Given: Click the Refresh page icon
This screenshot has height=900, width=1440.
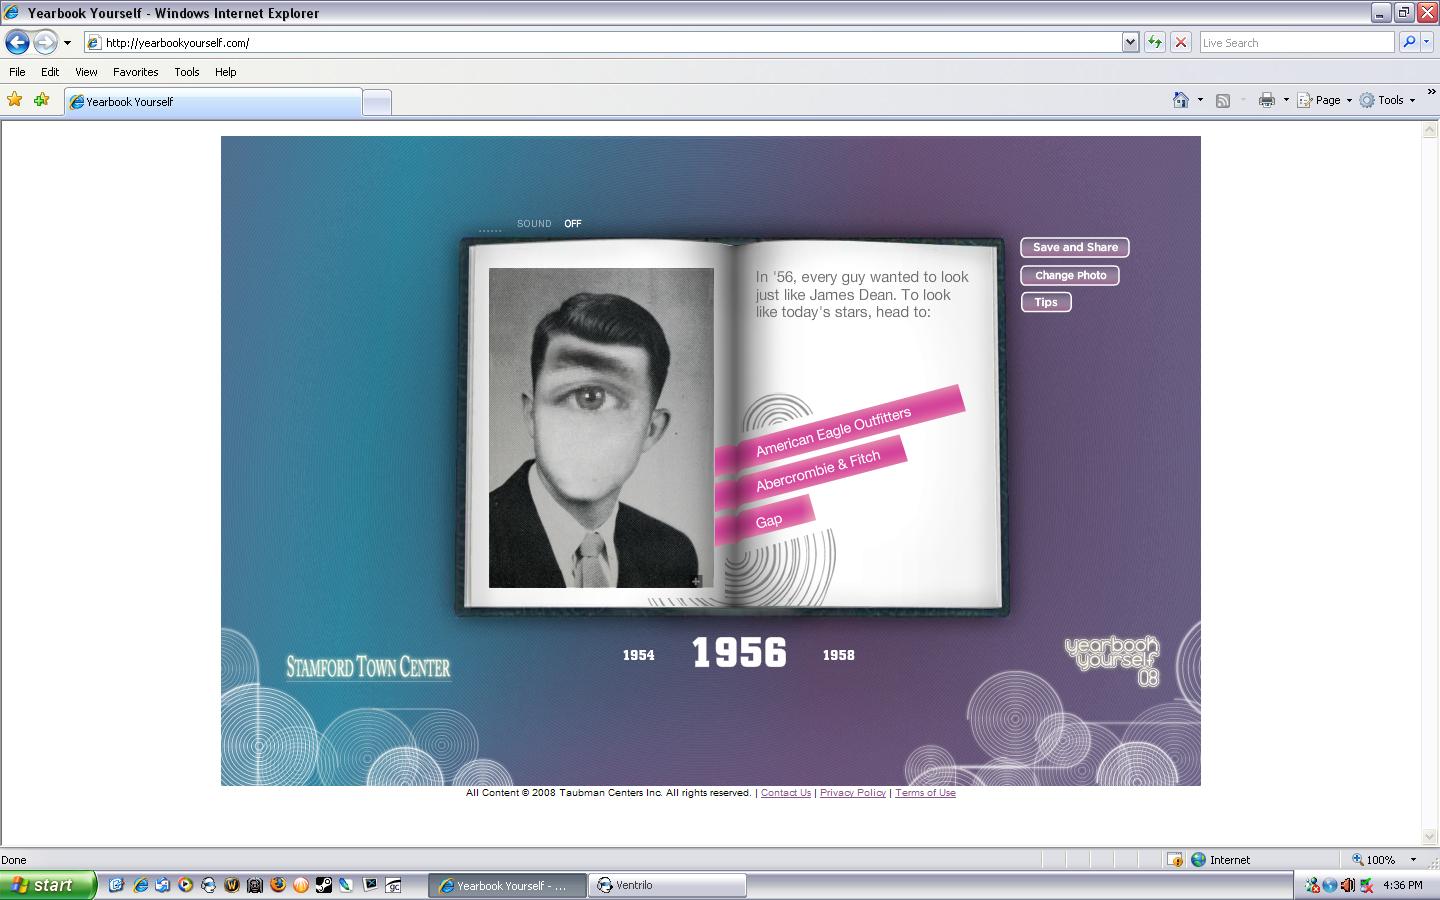Looking at the screenshot, I should point(1155,42).
